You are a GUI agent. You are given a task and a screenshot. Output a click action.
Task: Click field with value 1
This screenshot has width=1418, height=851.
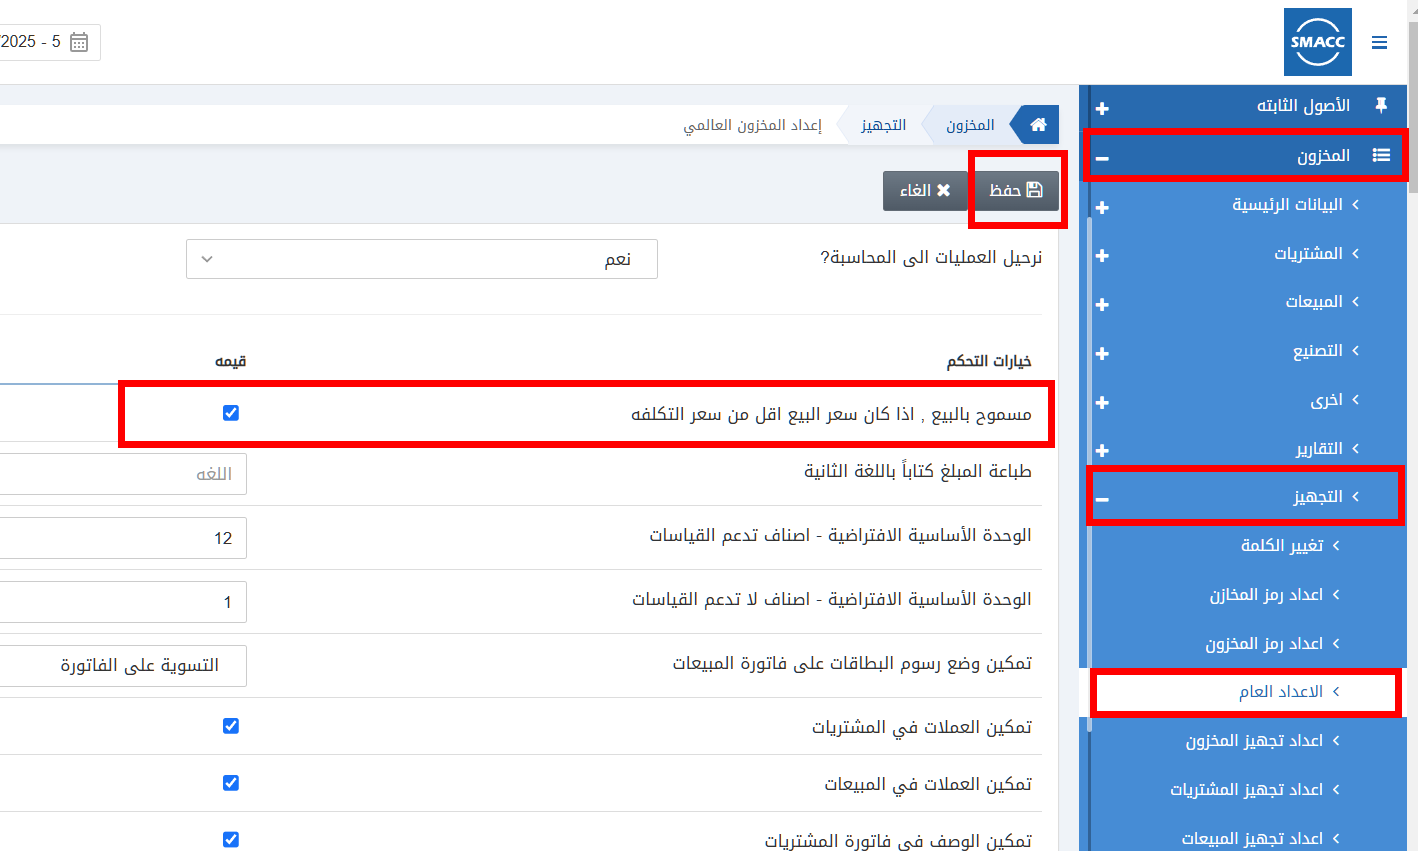[x=123, y=602]
